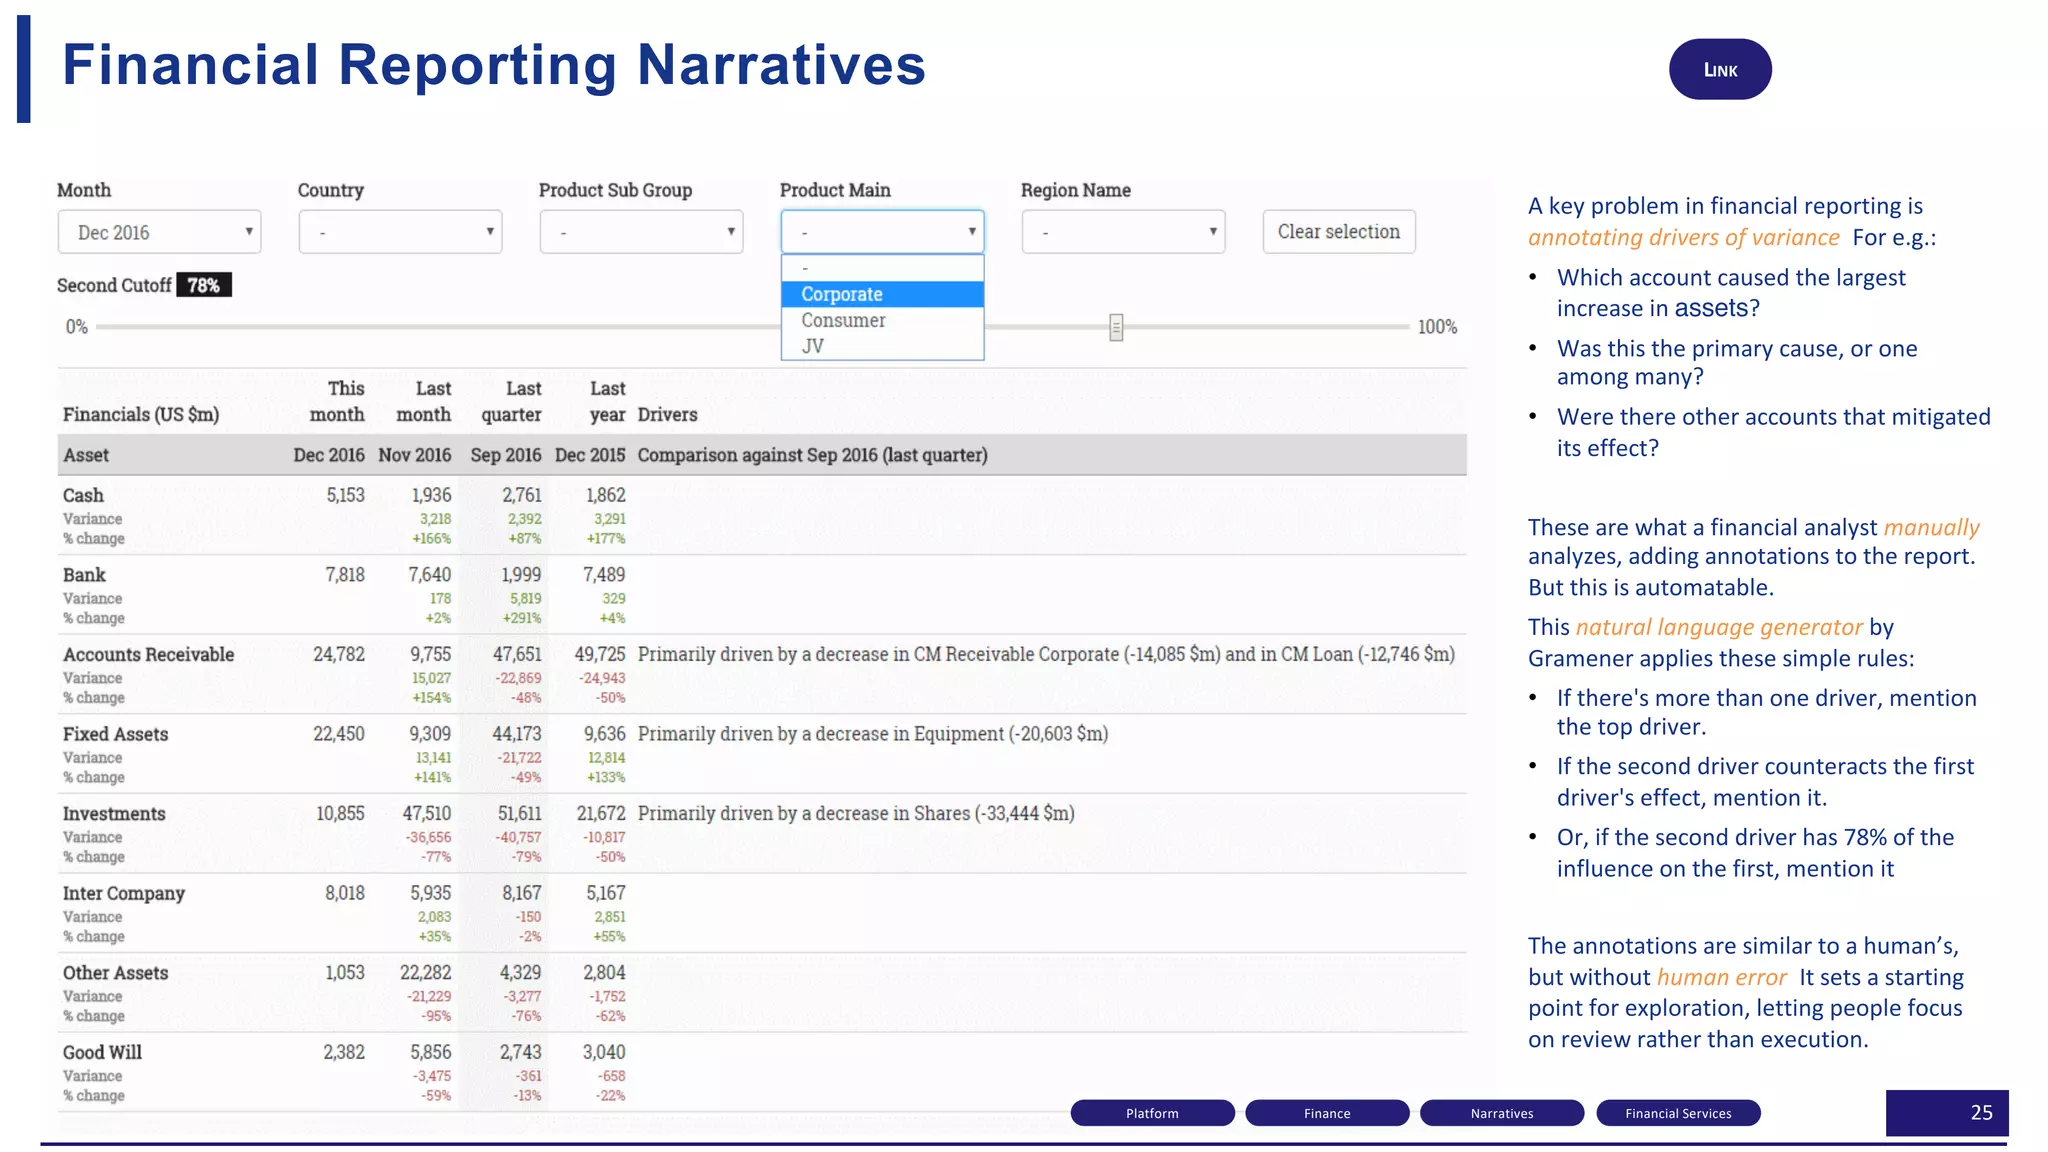Click the Investments row label

coord(114,814)
